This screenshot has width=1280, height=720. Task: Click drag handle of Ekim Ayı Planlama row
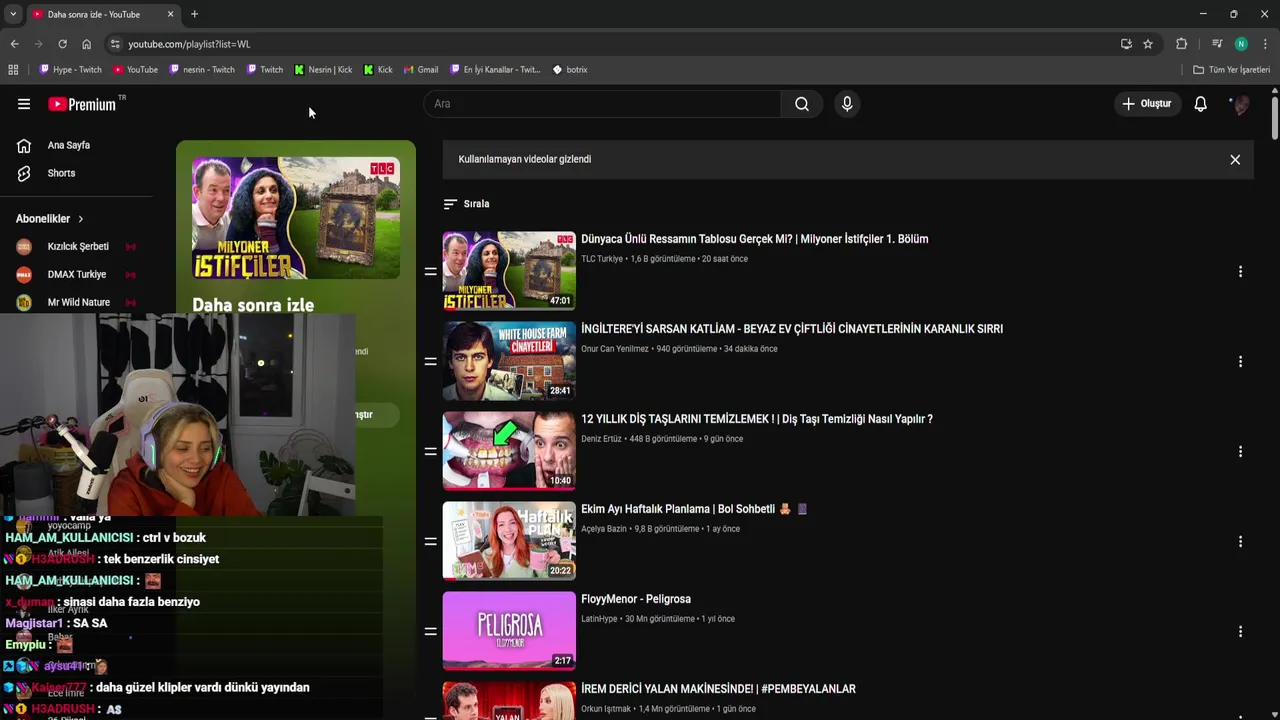[x=430, y=542]
